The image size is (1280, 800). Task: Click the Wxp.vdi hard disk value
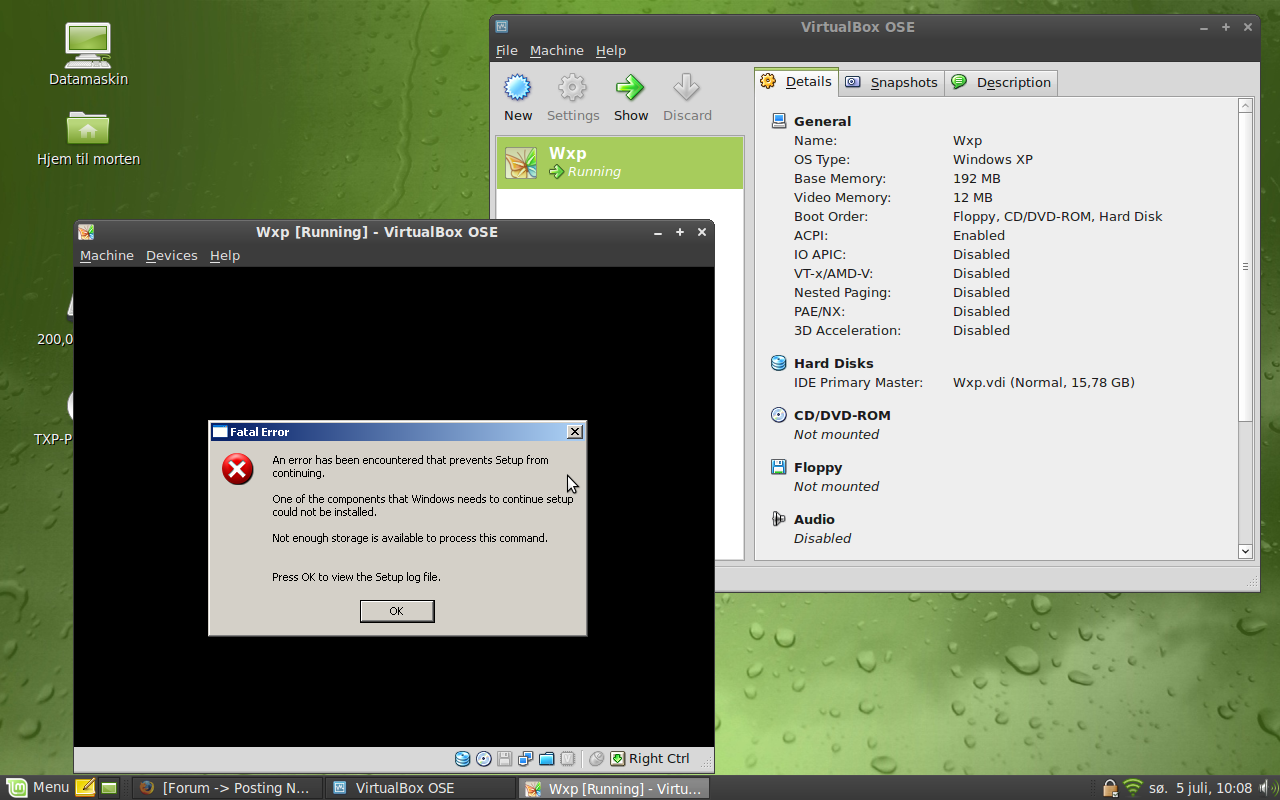tap(1044, 382)
